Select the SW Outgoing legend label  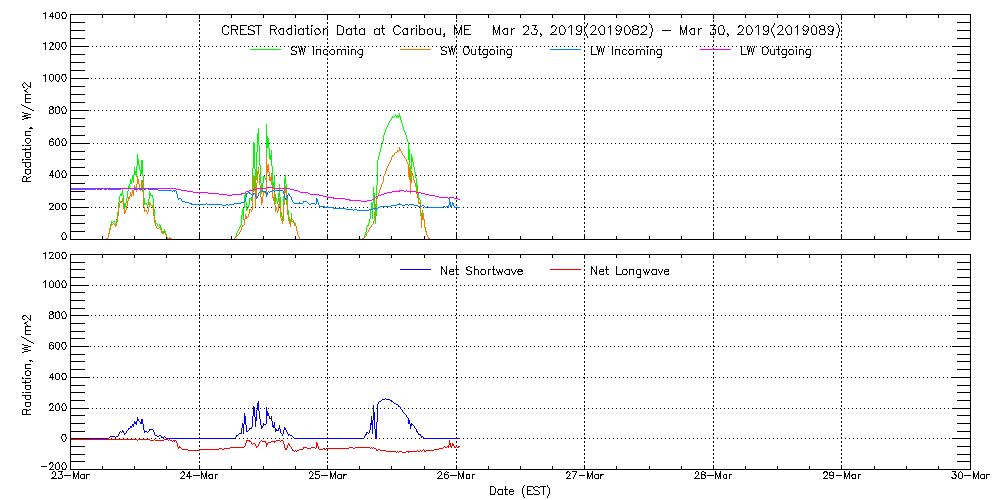pos(477,51)
